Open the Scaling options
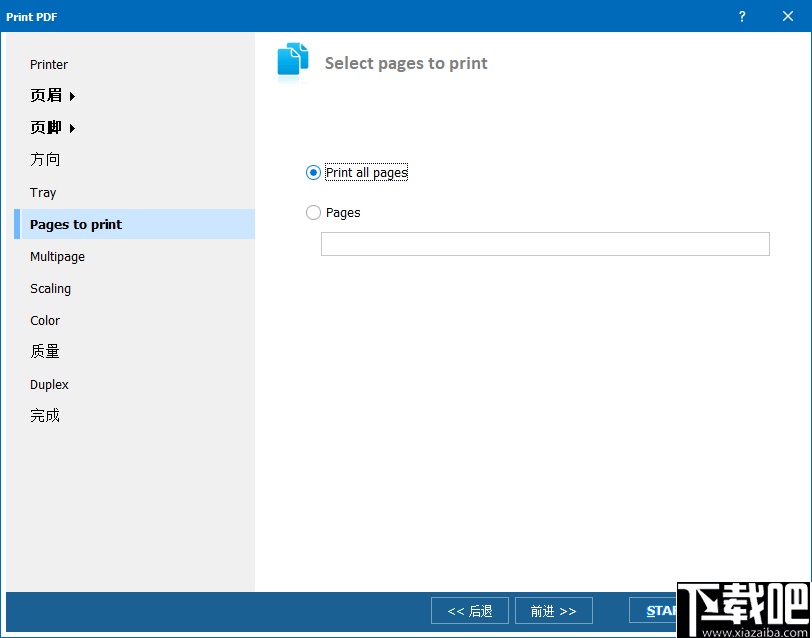Screen dimensions: 812x638 [x=50, y=288]
